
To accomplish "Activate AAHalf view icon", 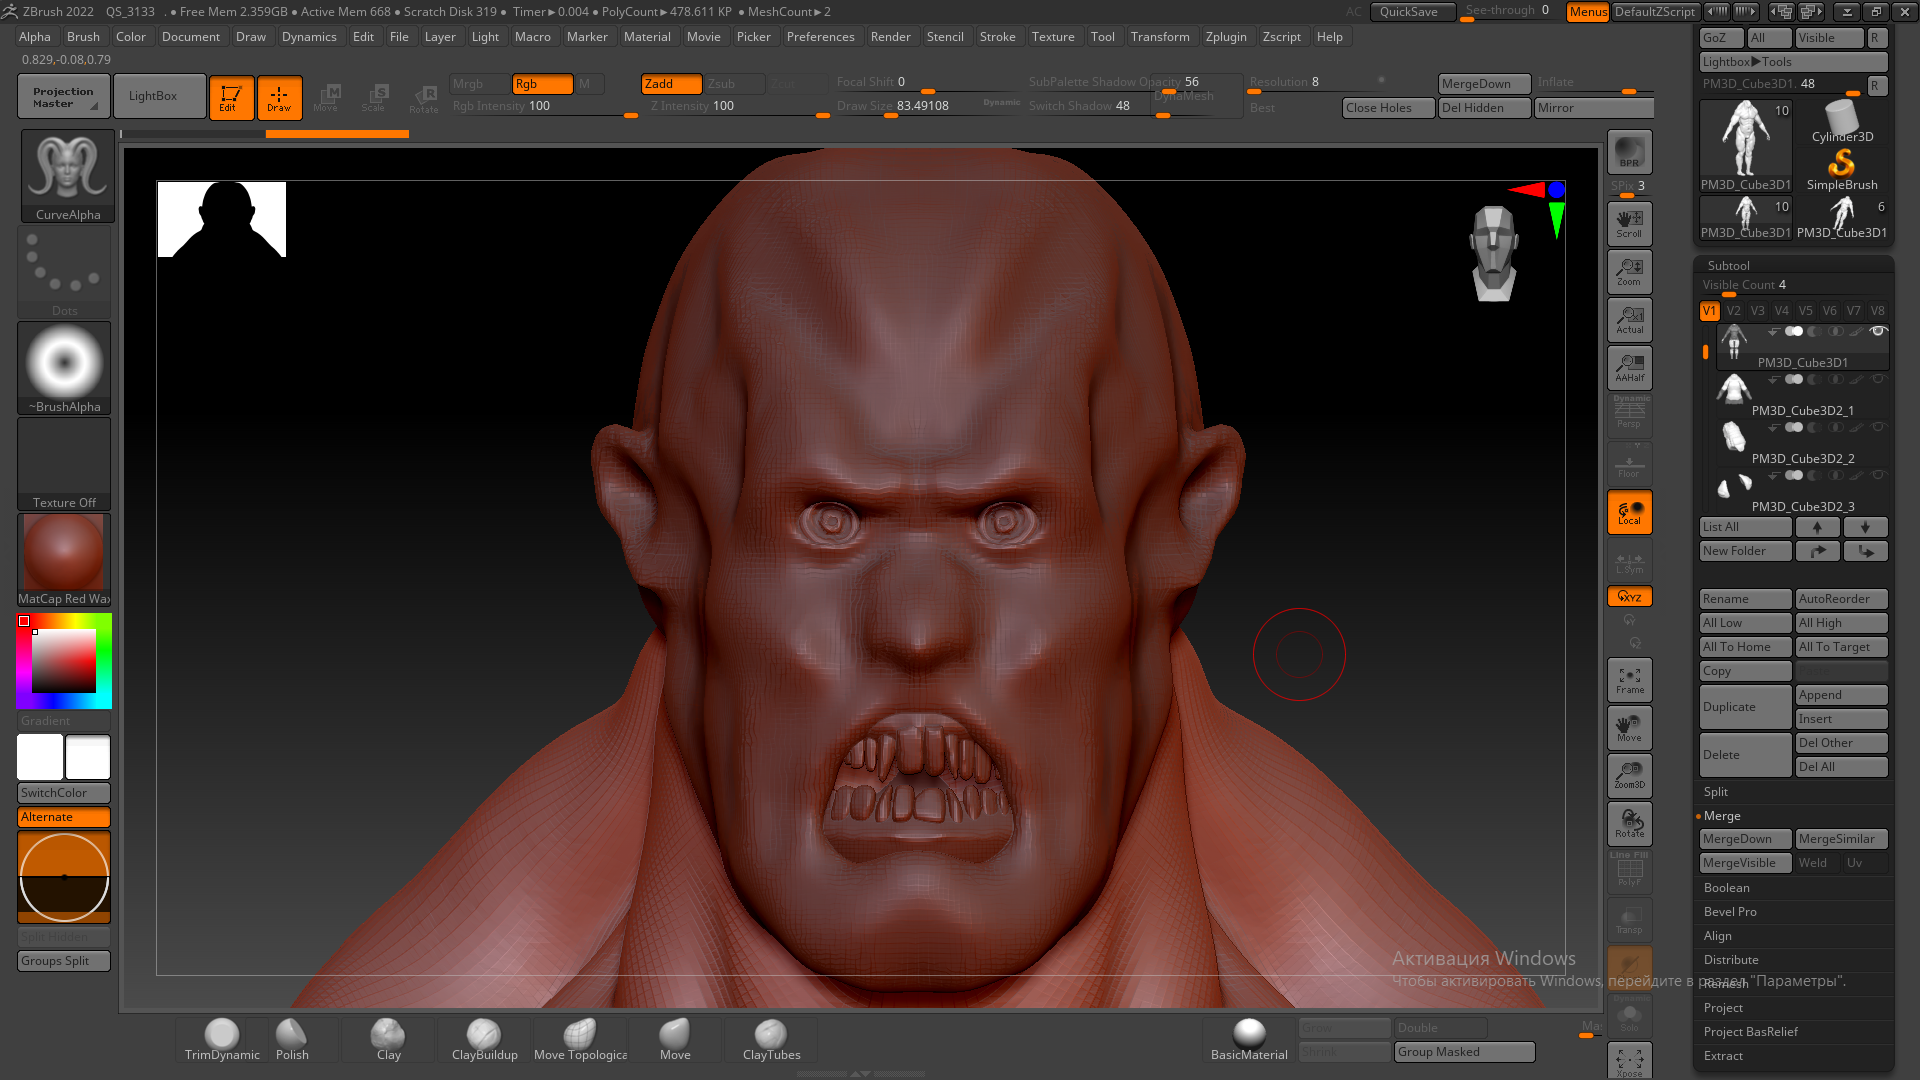I will [x=1629, y=368].
